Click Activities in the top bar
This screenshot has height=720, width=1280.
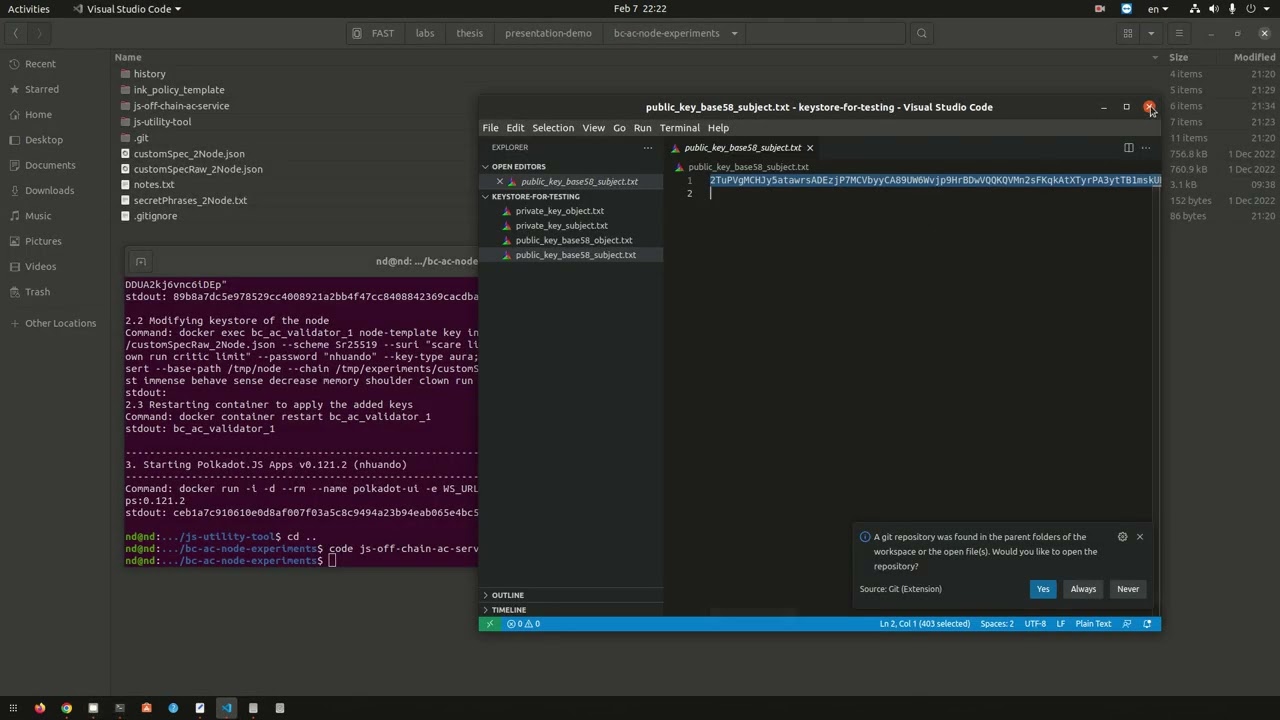click(29, 9)
